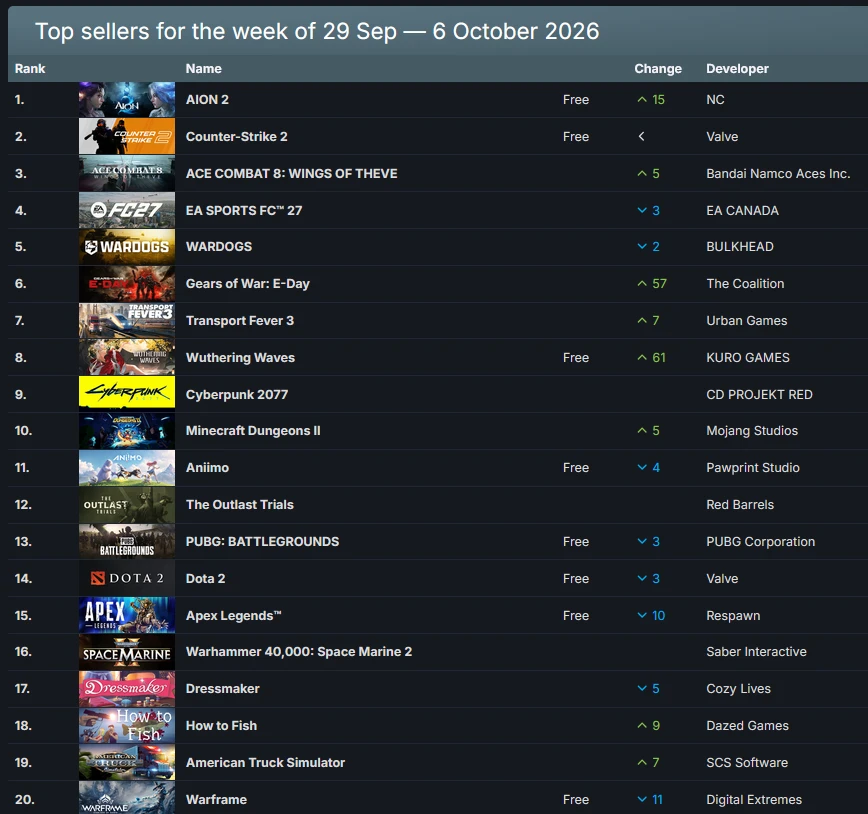
Task: Open Gears of War: E-Day title
Action: click(x=247, y=284)
